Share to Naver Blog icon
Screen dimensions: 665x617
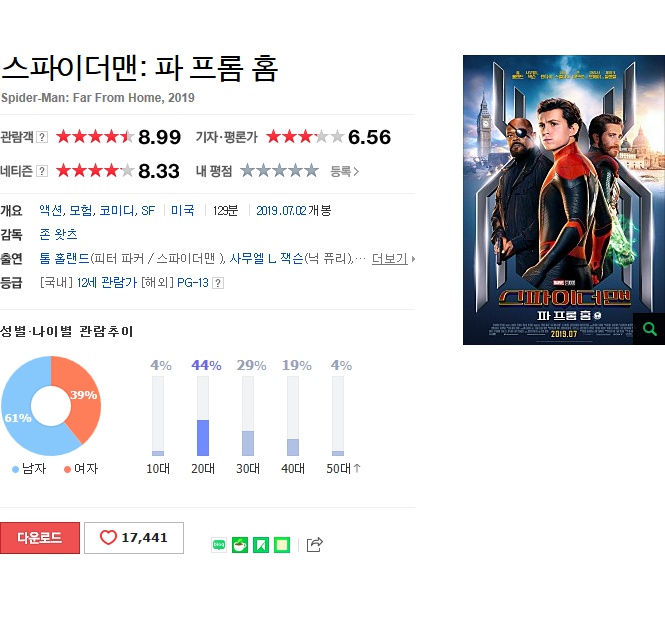[219, 545]
